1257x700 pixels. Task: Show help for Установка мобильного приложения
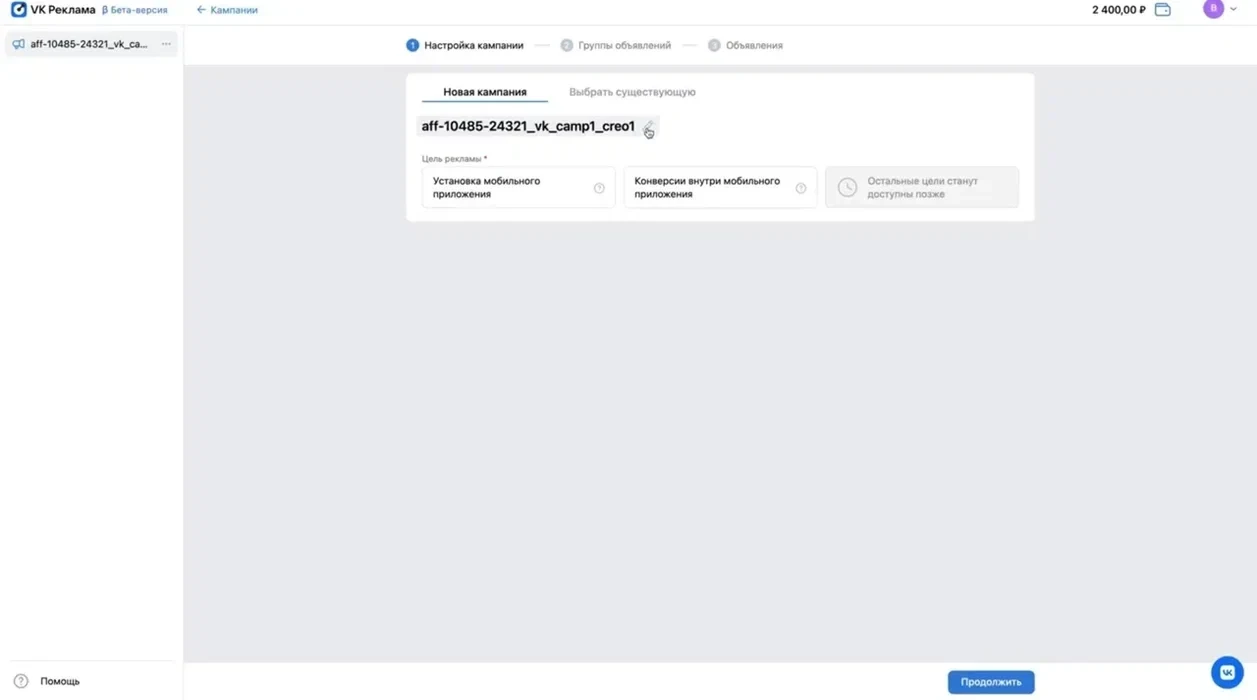coord(599,188)
